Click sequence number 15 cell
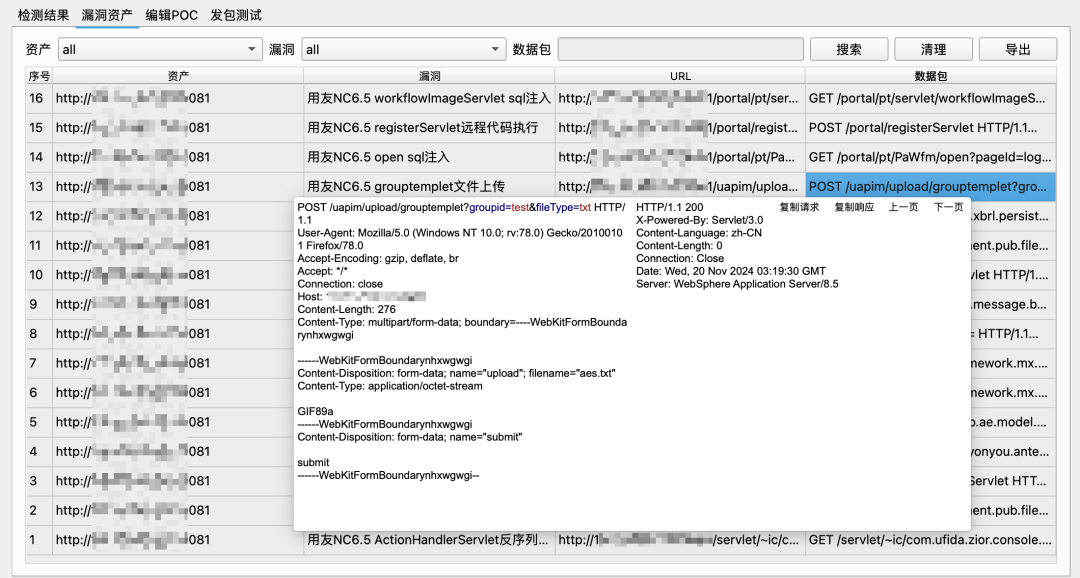The image size is (1080, 578). (39, 127)
